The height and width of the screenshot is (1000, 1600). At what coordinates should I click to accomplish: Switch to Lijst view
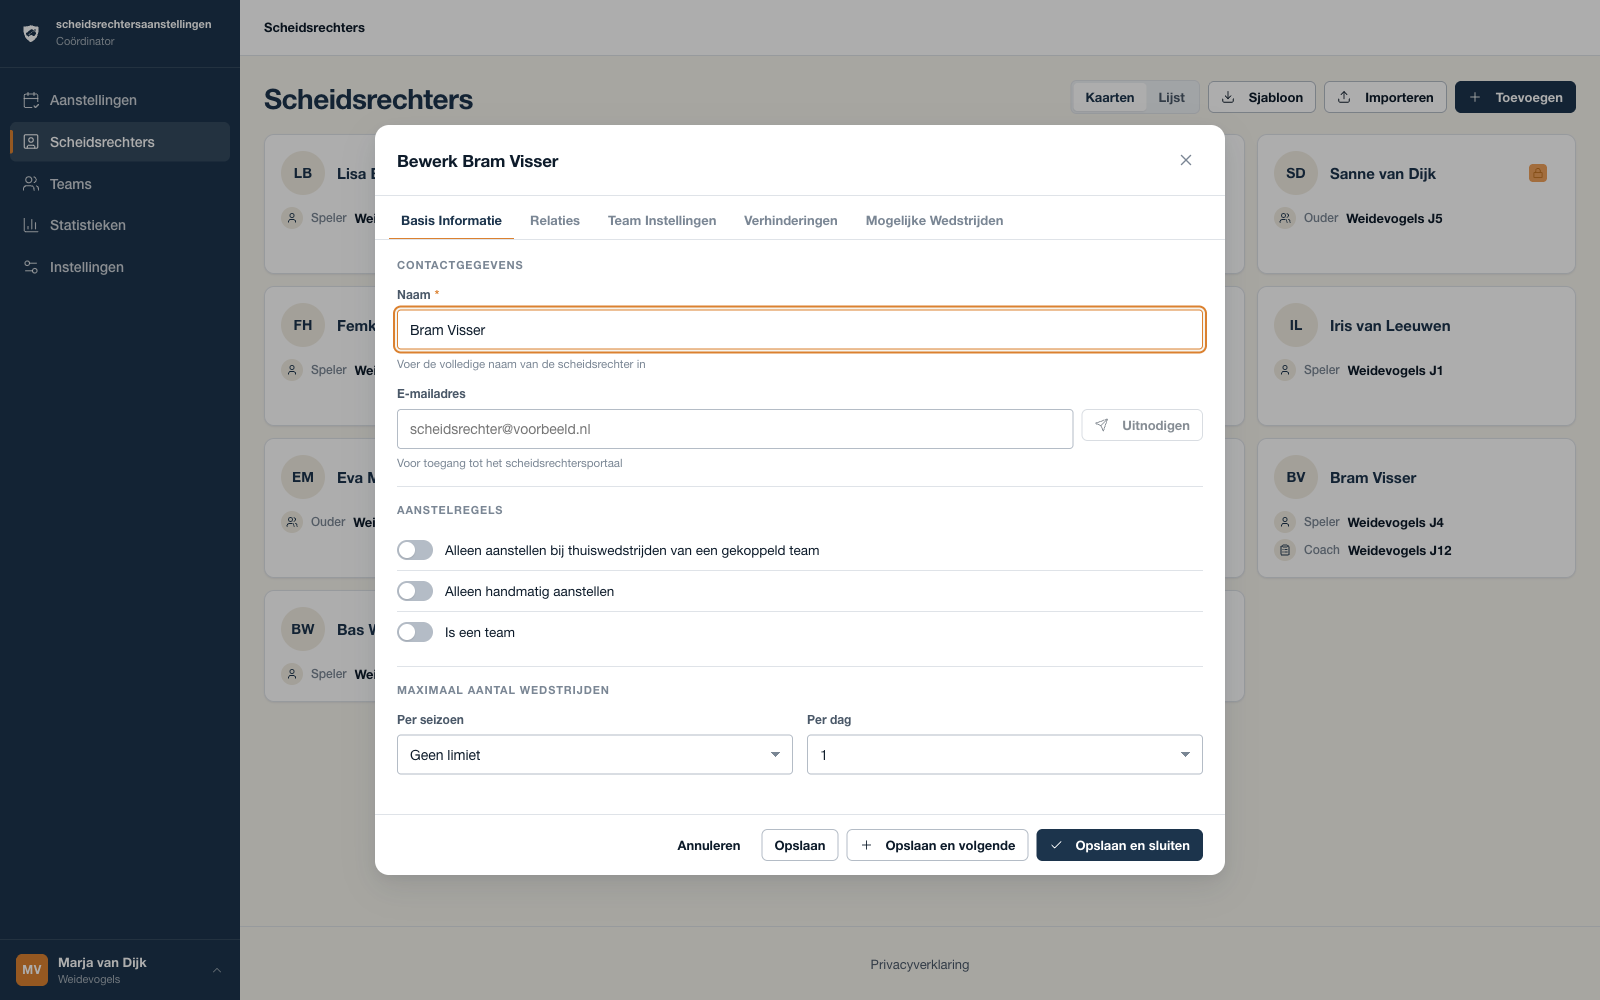[x=1171, y=97]
